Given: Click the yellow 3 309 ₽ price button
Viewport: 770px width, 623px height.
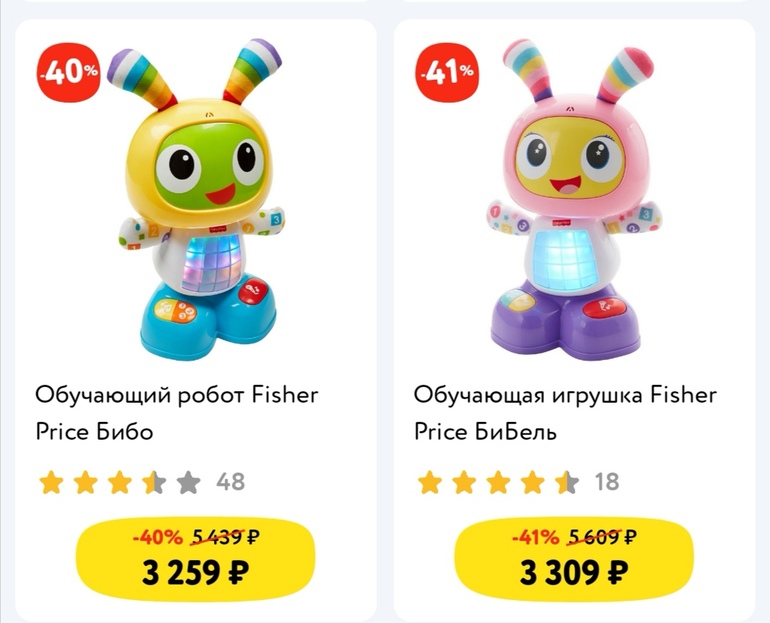Looking at the screenshot, I should 574,559.
